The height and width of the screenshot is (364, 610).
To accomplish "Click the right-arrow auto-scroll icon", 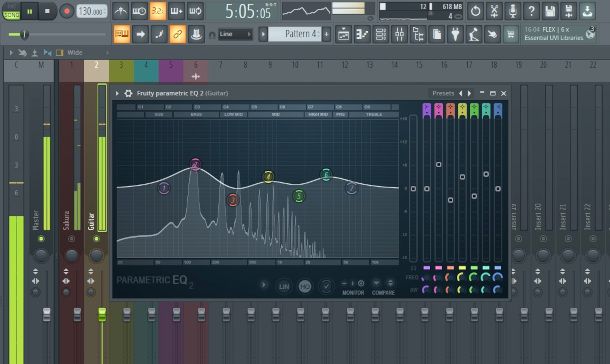I will pyautogui.click(x=140, y=34).
